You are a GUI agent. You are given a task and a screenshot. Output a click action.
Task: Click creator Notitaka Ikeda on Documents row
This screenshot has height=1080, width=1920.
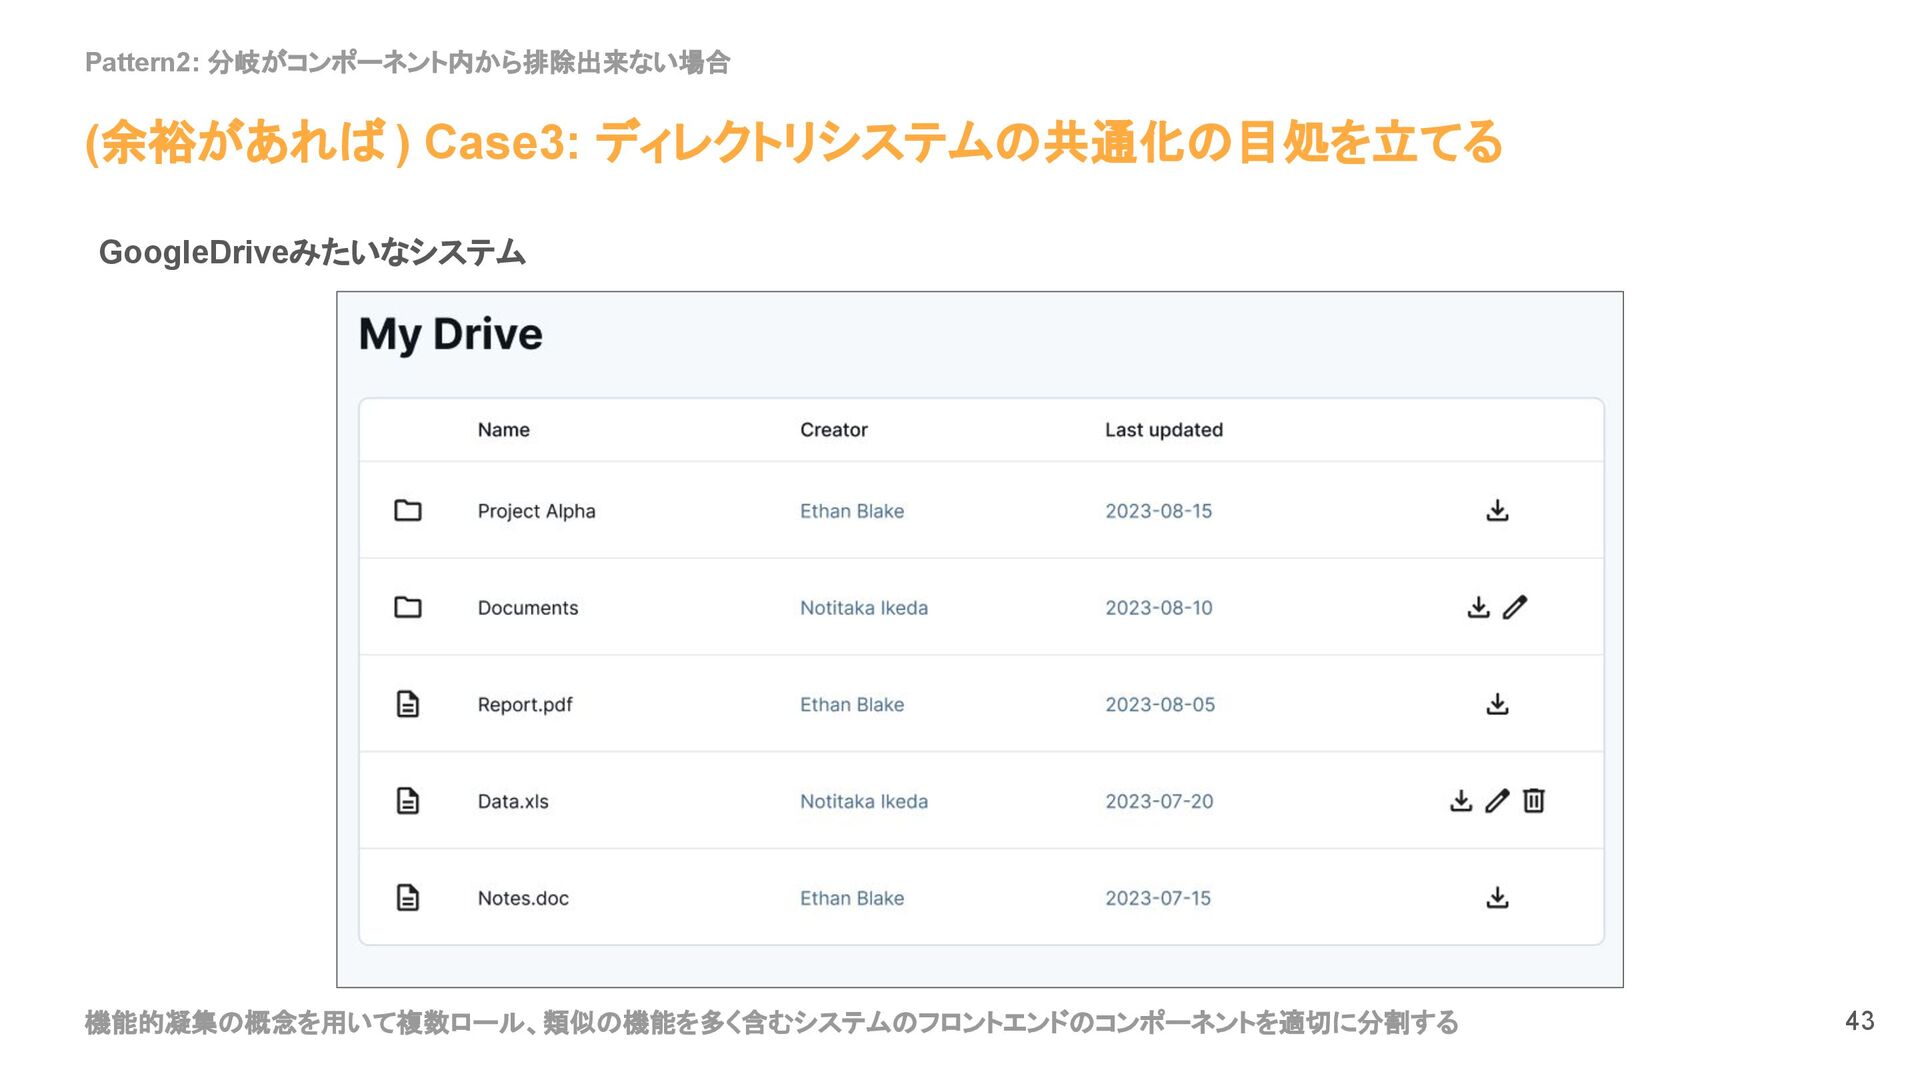[864, 607]
